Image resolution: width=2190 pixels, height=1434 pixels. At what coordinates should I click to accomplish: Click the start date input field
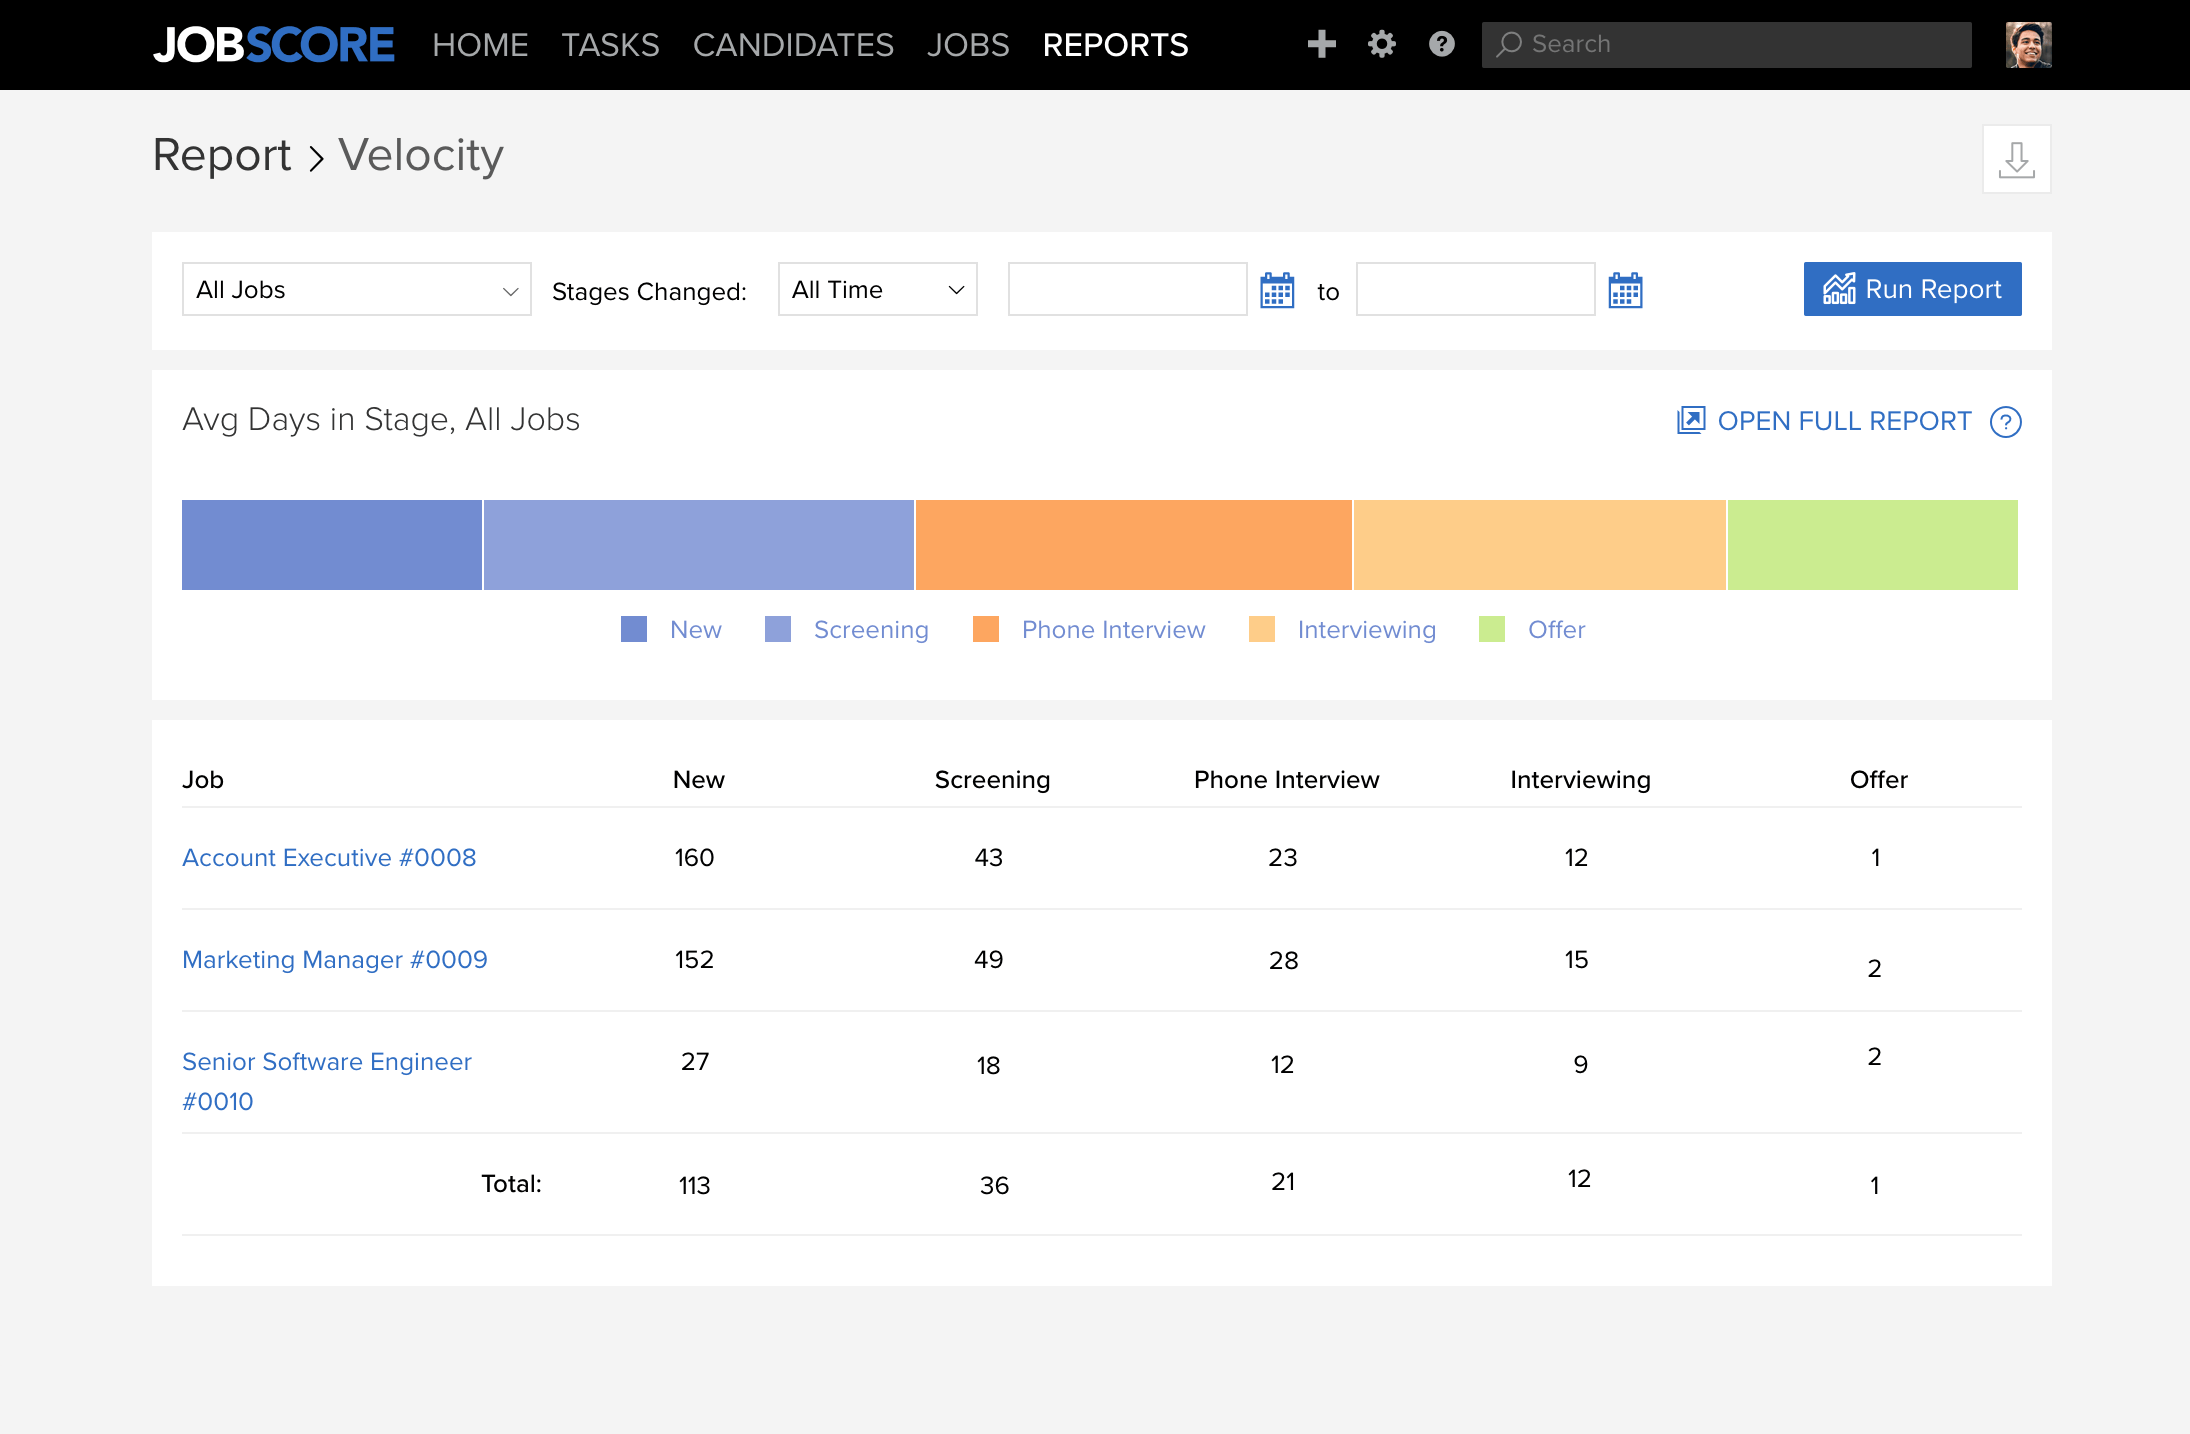click(x=1127, y=289)
